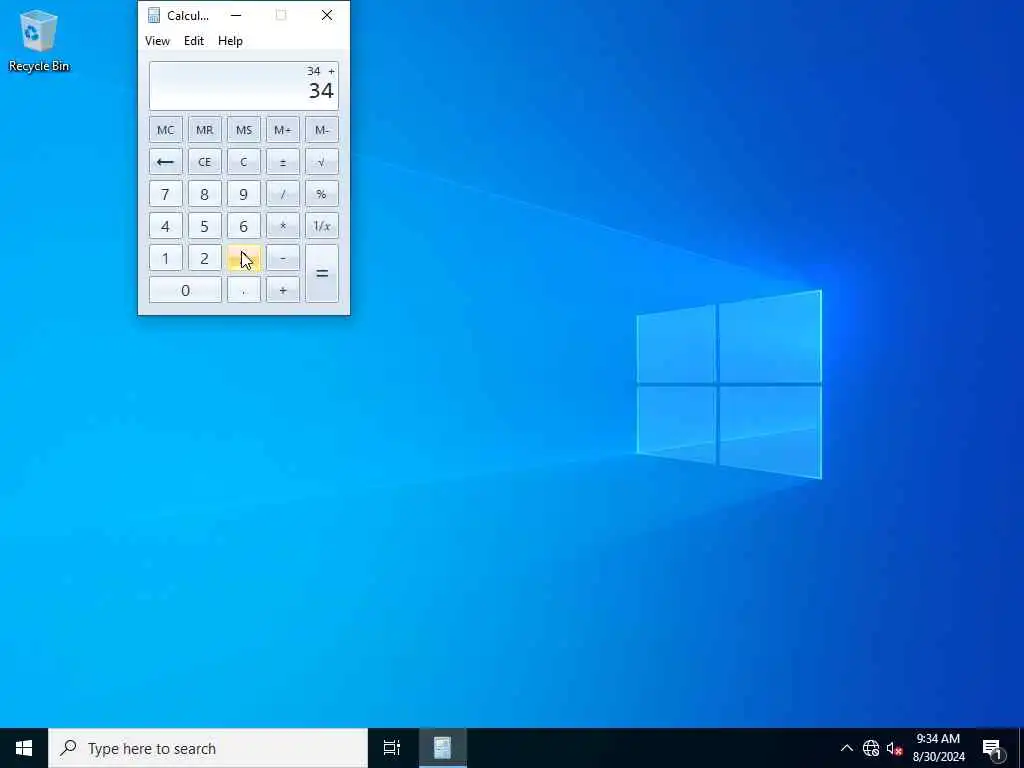Click the backspace arrow button in Calculator
1024x768 pixels.
165,162
